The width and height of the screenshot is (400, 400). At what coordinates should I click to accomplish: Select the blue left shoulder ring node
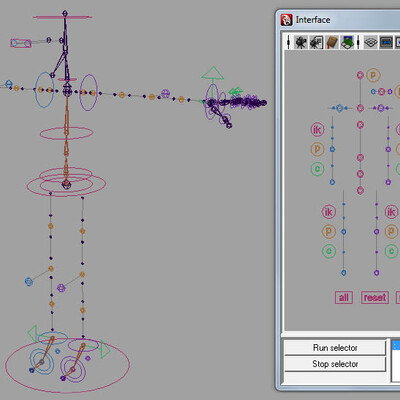coord(339,108)
